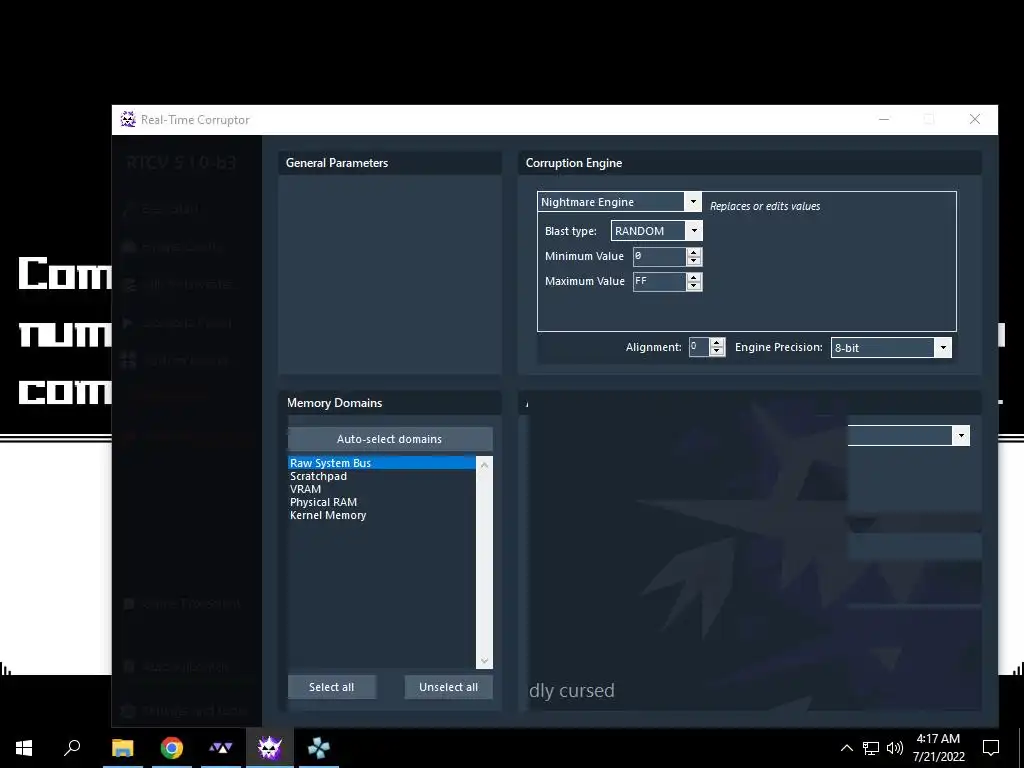Screen dimensions: 1024x768
Task: Decrease Minimum Value with down arrow
Action: pyautogui.click(x=694, y=261)
